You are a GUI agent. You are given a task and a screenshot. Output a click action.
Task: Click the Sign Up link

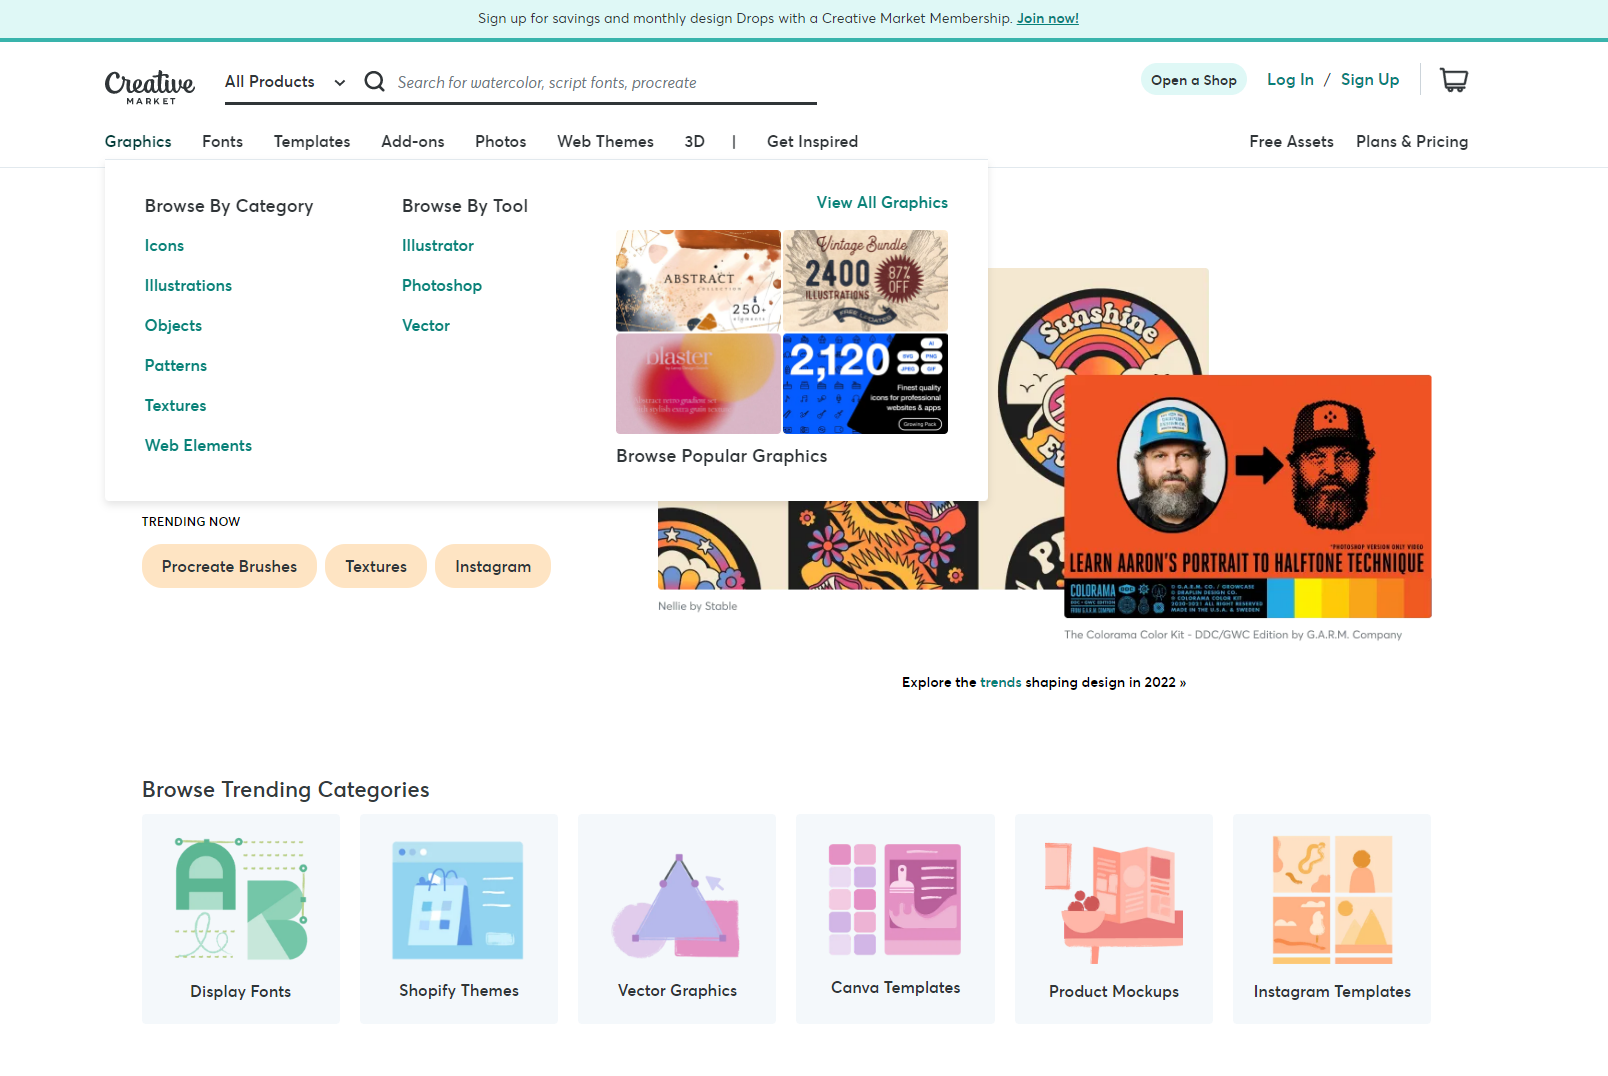pos(1370,80)
